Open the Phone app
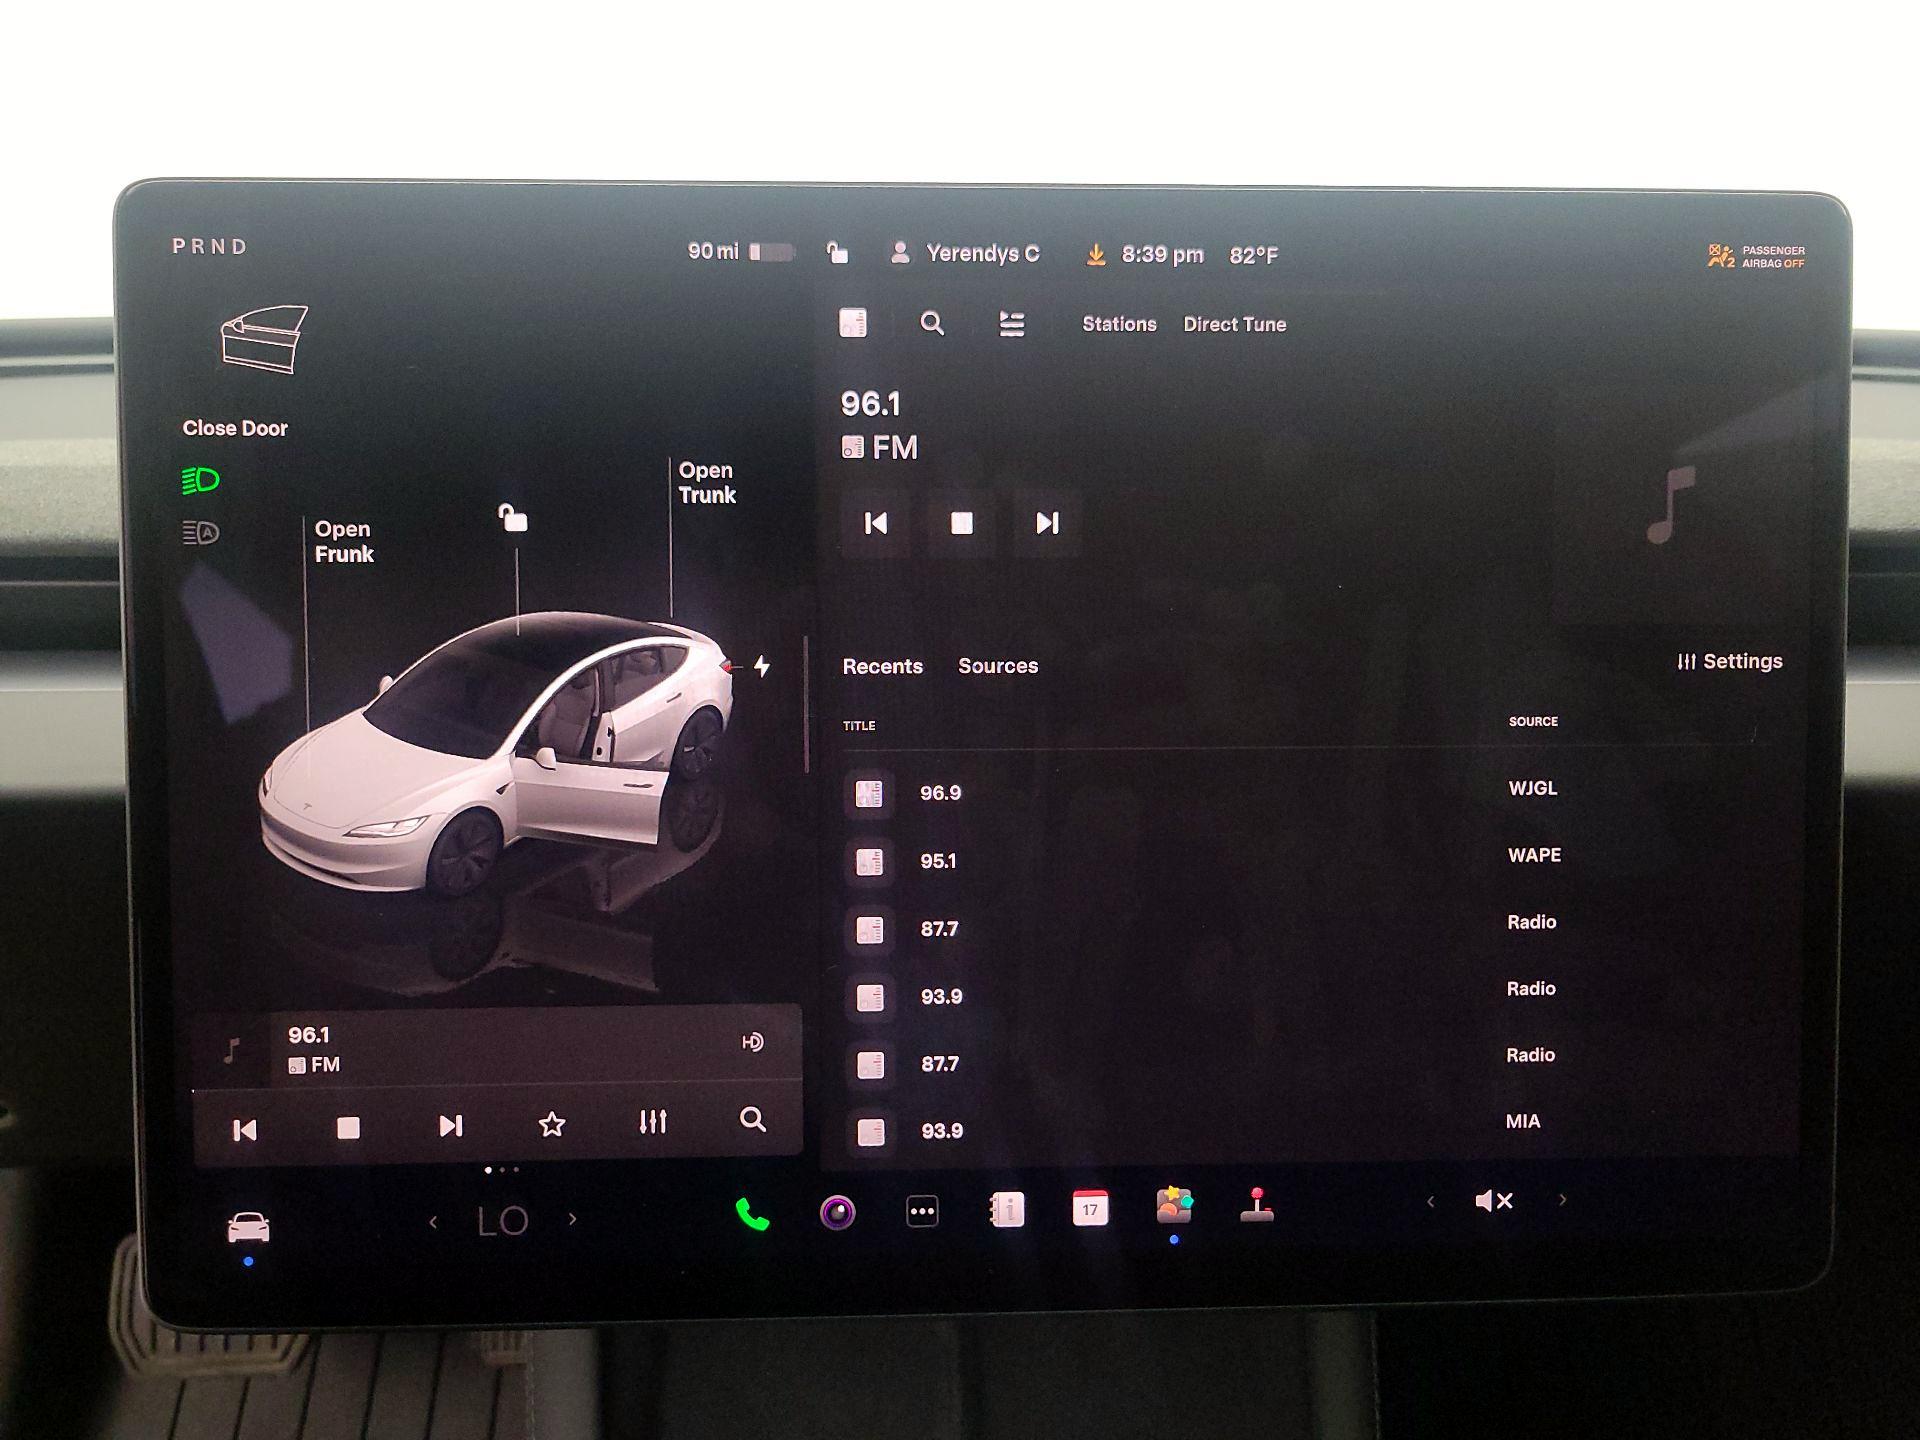This screenshot has height=1440, width=1920. (752, 1214)
